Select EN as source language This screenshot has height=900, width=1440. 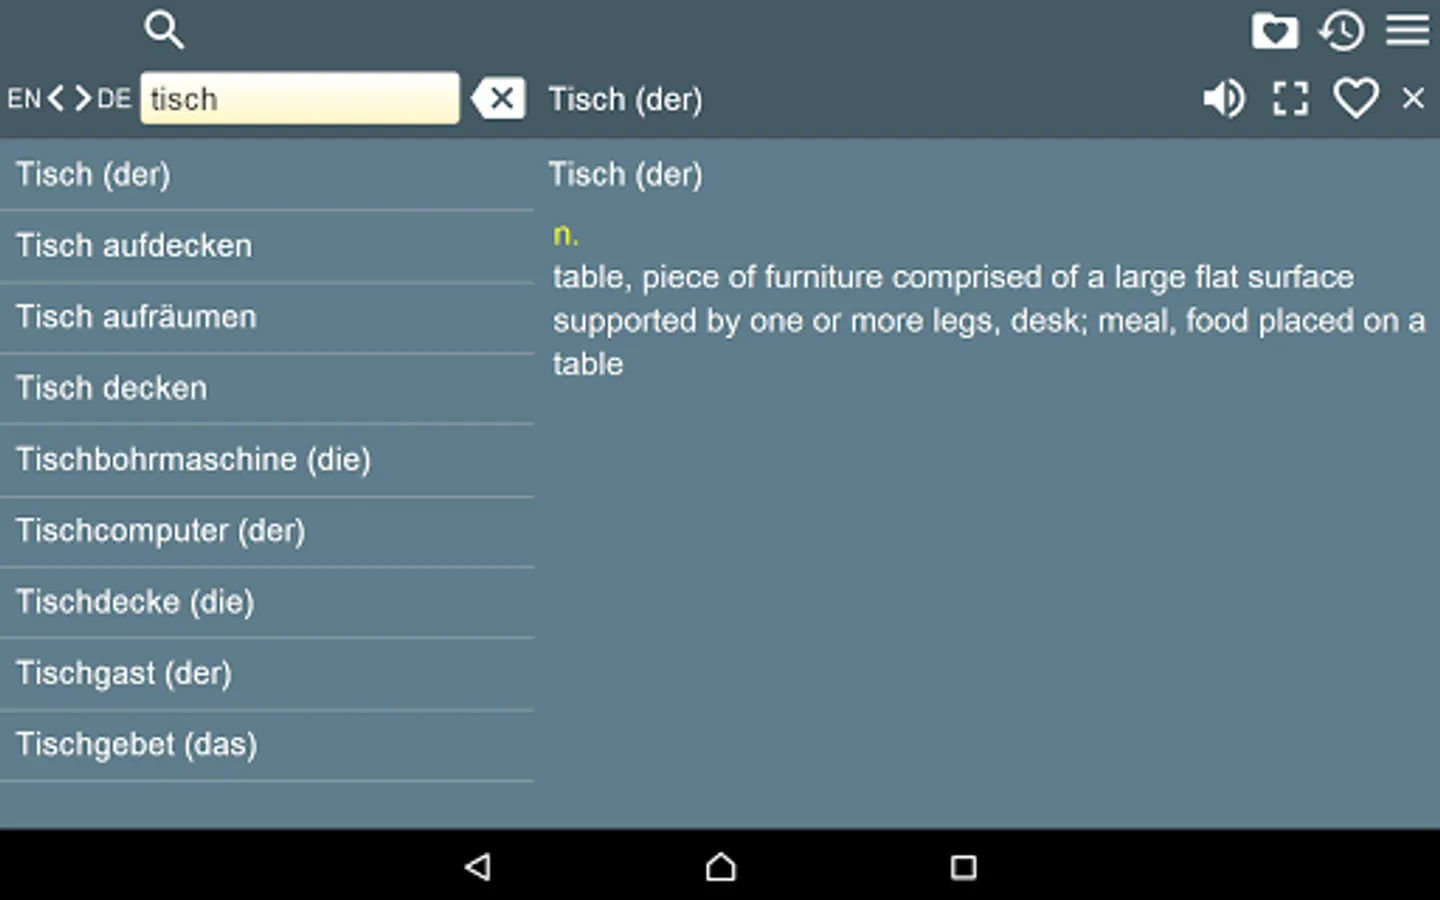(x=24, y=98)
